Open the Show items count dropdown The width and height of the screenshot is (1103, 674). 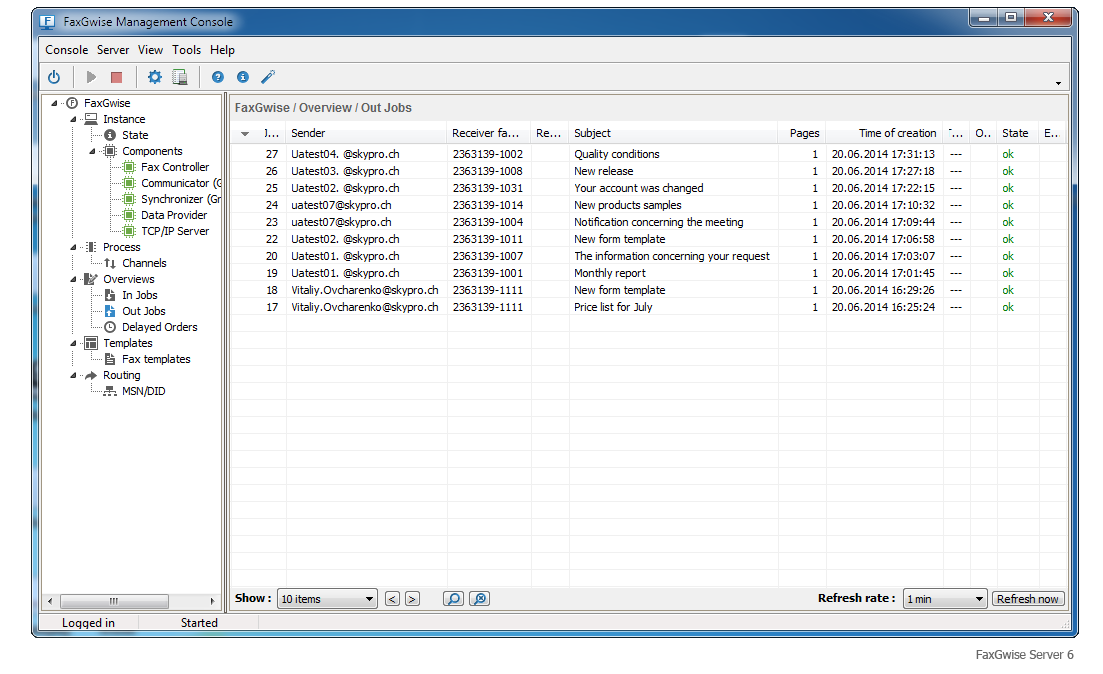(x=327, y=599)
